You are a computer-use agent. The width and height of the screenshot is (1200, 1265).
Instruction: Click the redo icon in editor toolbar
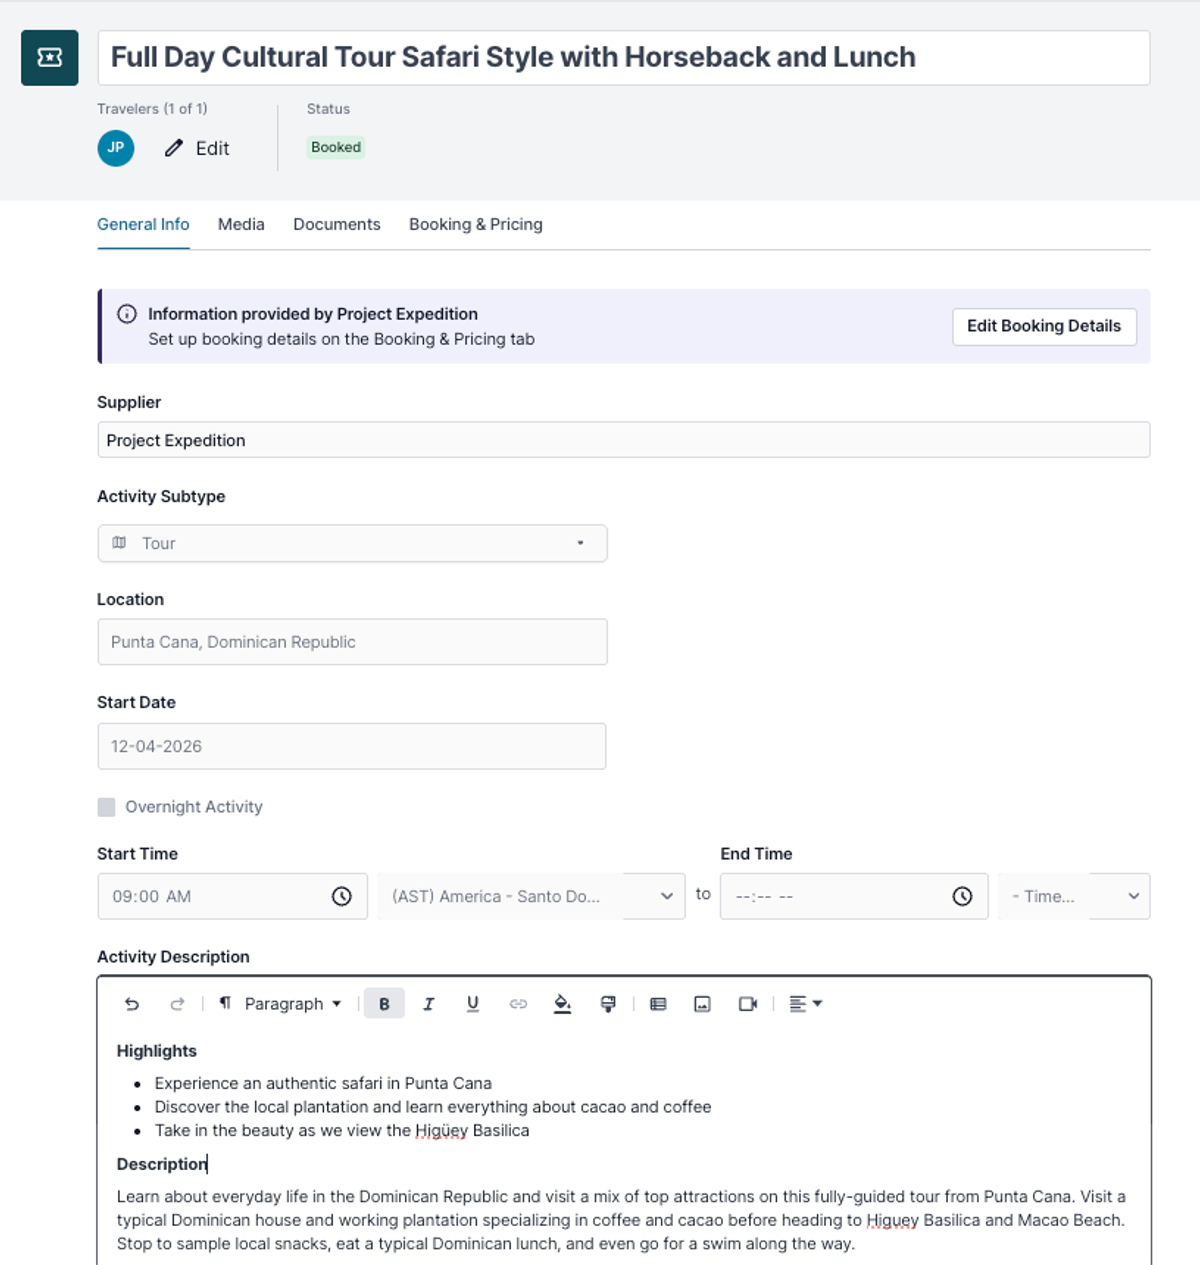tap(177, 1004)
